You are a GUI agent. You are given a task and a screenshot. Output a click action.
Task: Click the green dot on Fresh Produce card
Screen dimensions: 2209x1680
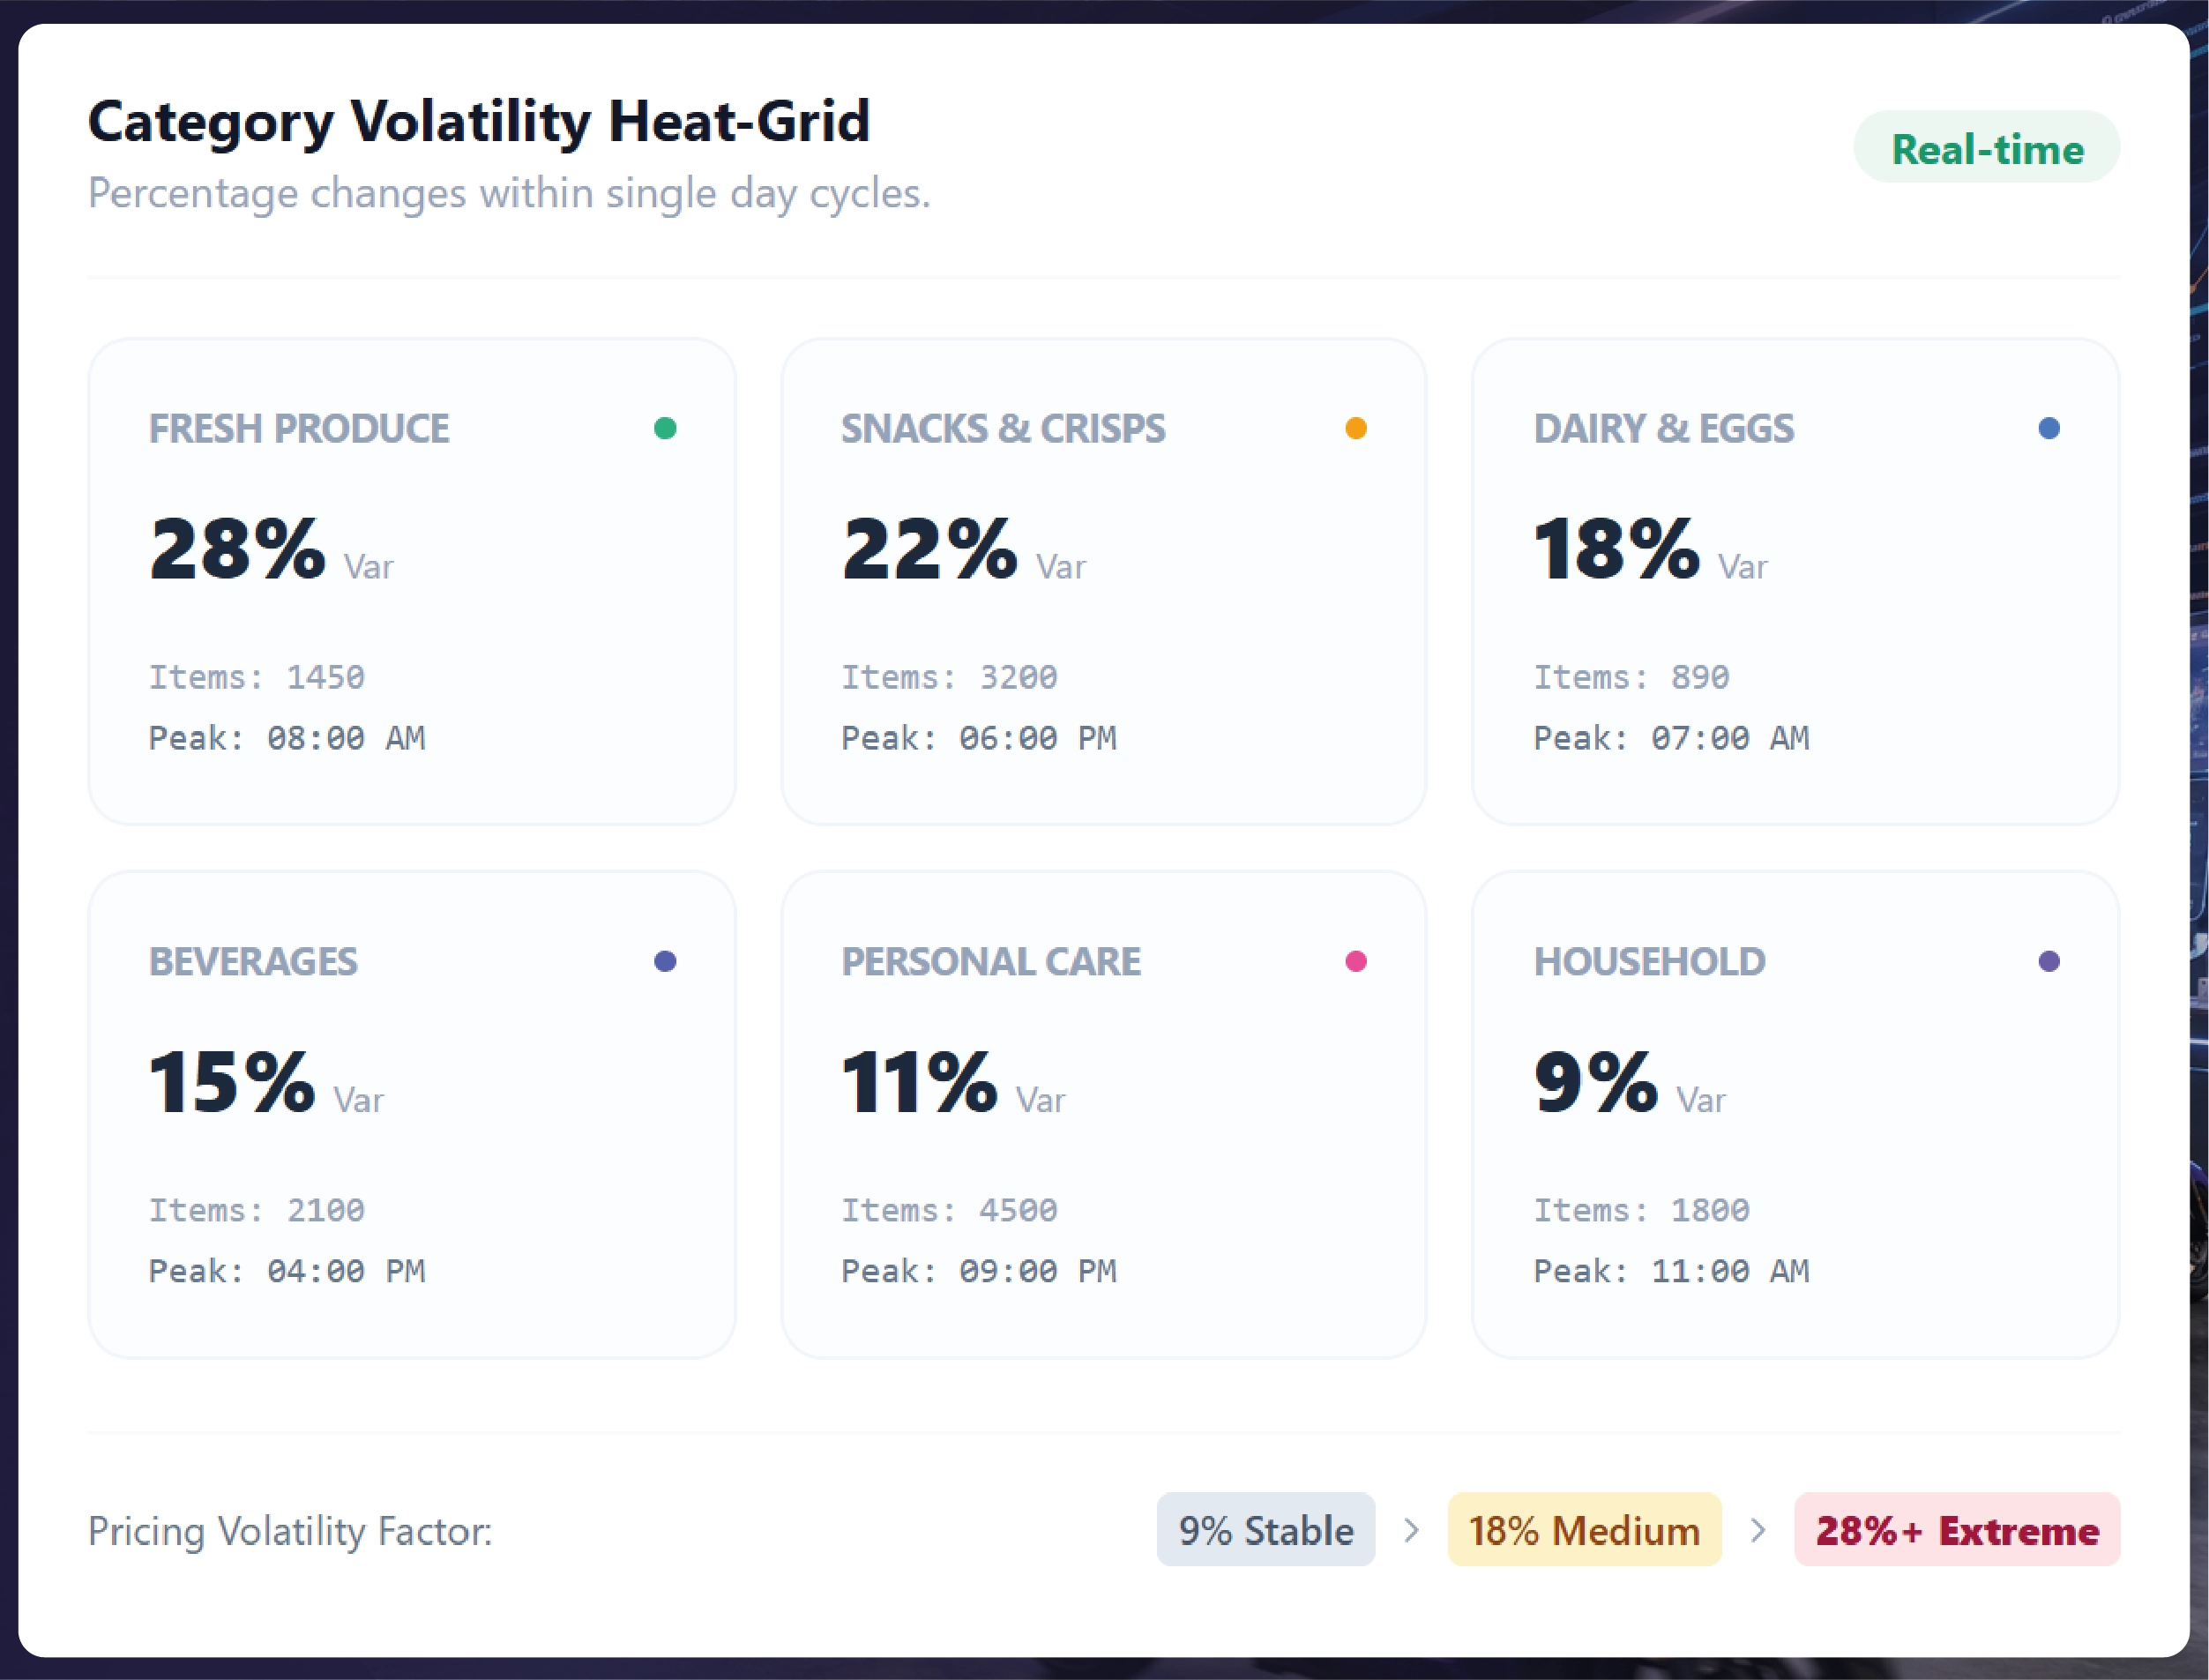click(x=665, y=428)
